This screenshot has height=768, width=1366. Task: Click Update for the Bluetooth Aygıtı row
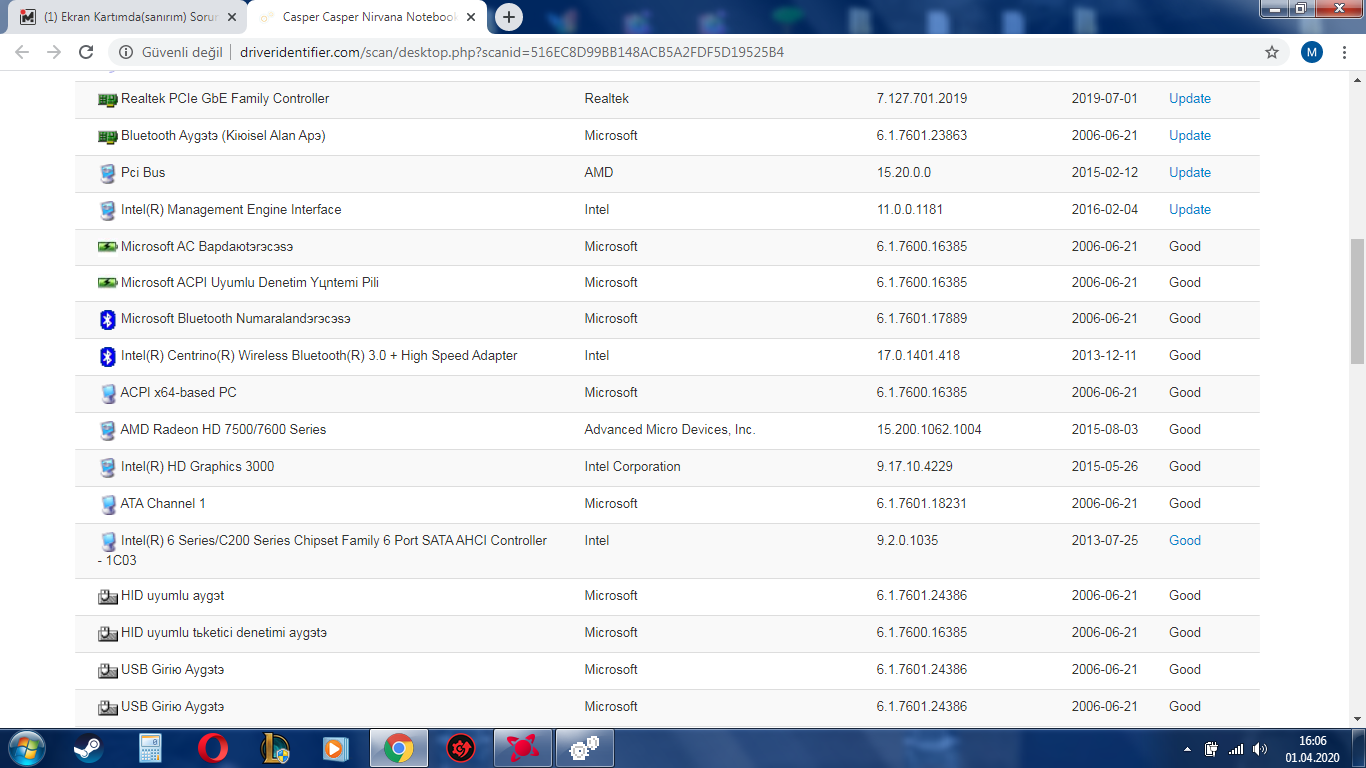(x=1190, y=136)
